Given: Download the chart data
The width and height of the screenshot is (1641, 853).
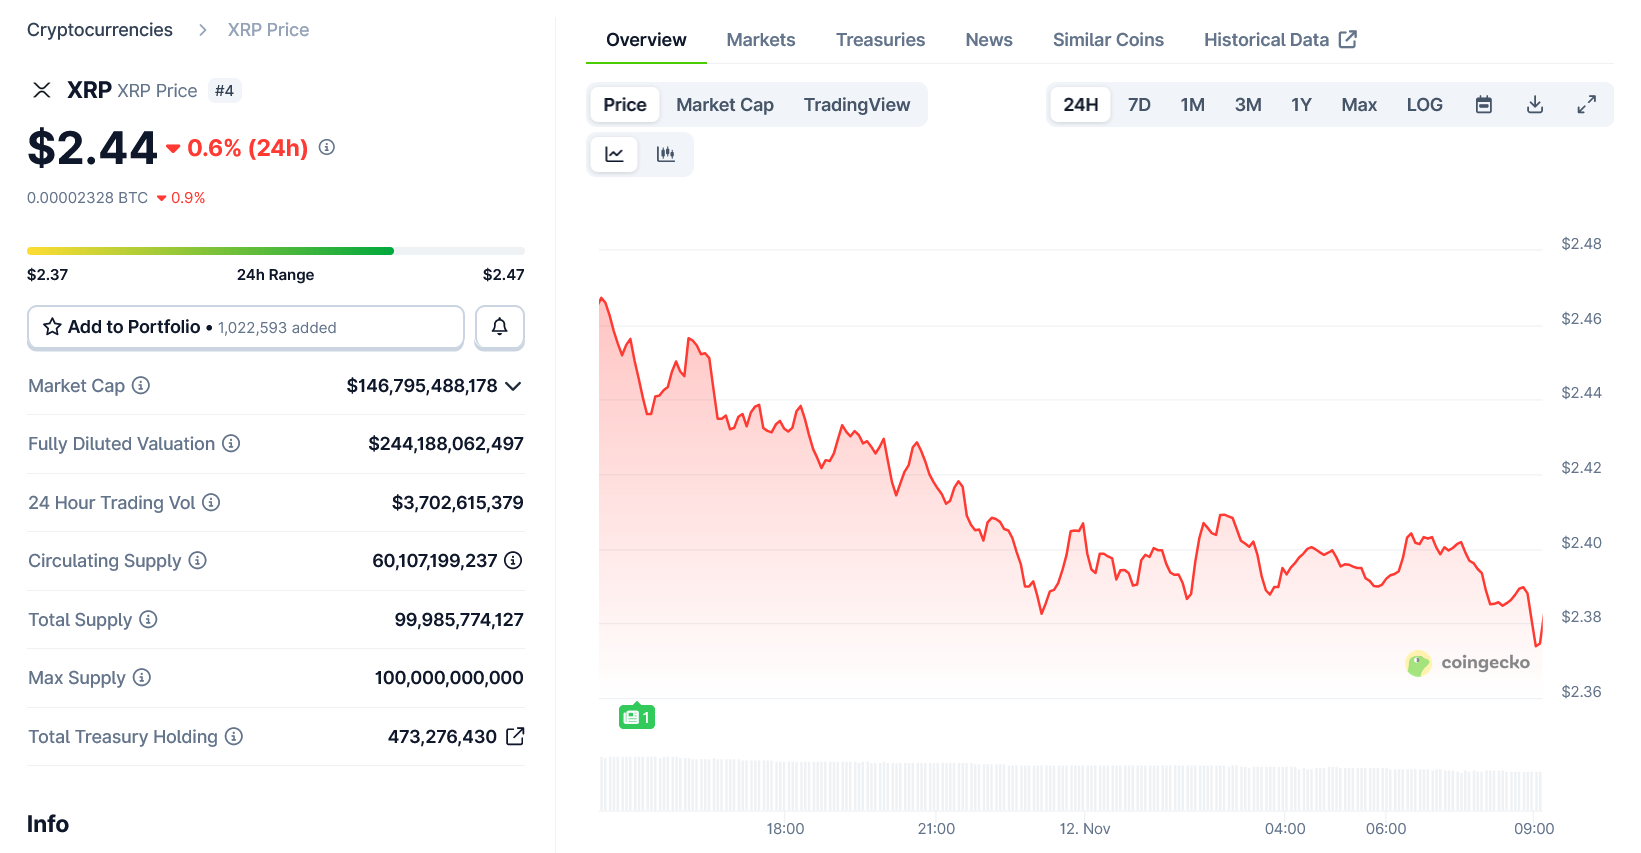Looking at the screenshot, I should point(1535,104).
